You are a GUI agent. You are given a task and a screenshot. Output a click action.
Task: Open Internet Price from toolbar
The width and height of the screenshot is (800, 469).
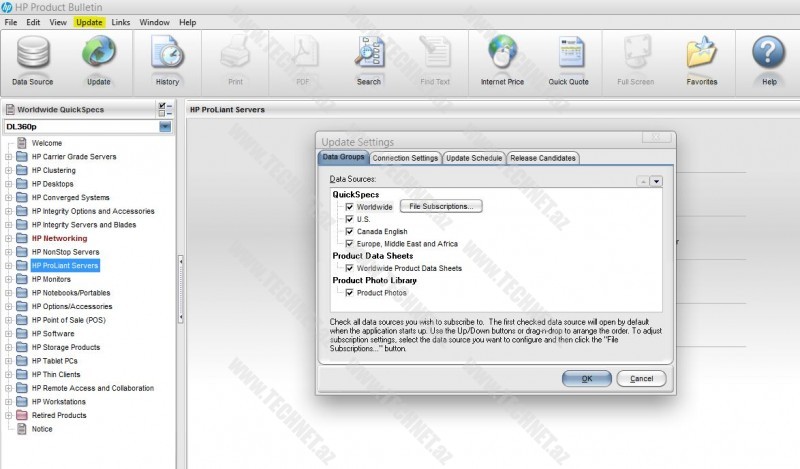click(x=502, y=58)
